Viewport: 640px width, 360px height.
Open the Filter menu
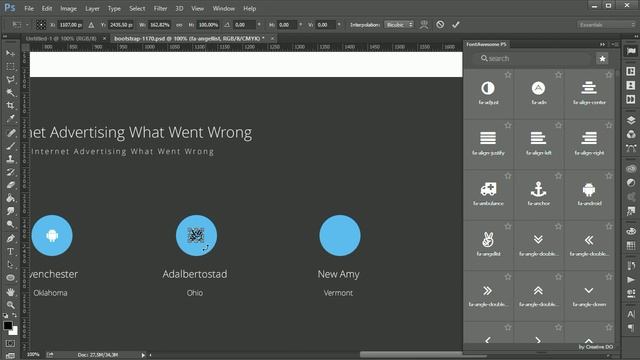tap(160, 8)
